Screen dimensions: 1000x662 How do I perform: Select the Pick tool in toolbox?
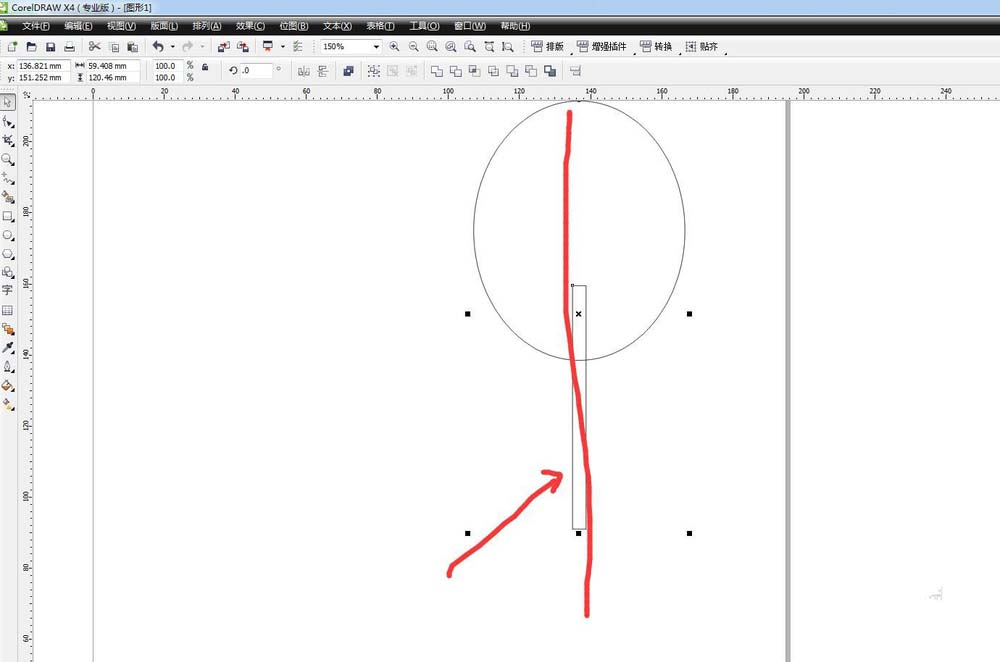[8, 102]
